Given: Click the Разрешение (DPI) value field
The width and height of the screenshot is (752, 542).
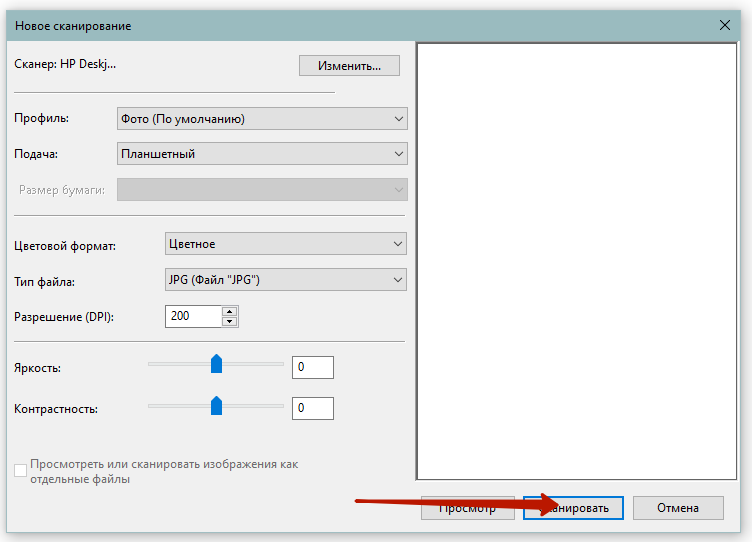Looking at the screenshot, I should coord(193,316).
